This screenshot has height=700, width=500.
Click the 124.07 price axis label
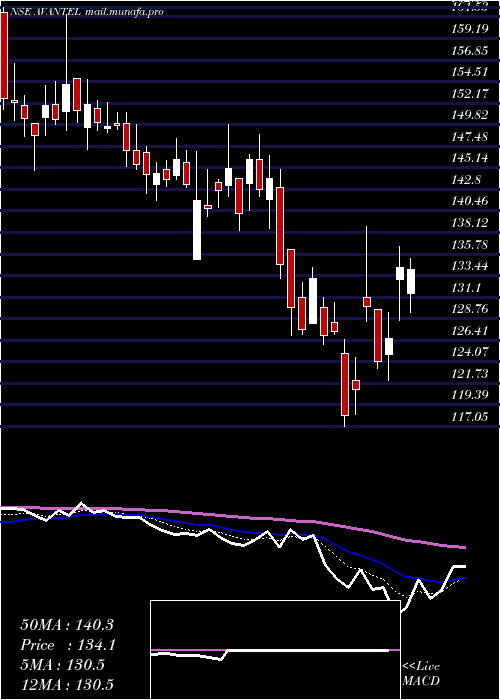pyautogui.click(x=470, y=352)
